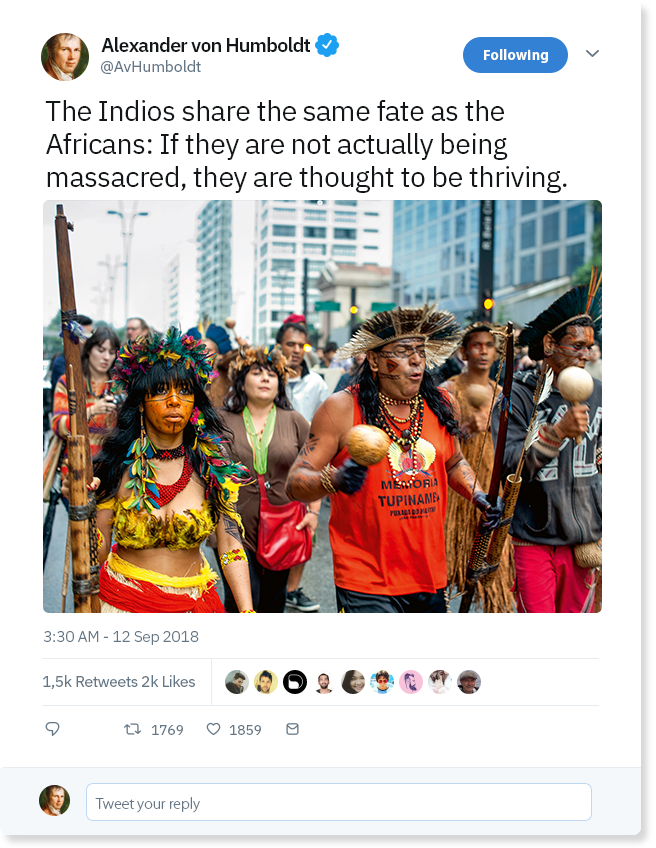Open the 1,5k Retweets list
Viewport: 656px width, 848px height.
coord(90,682)
